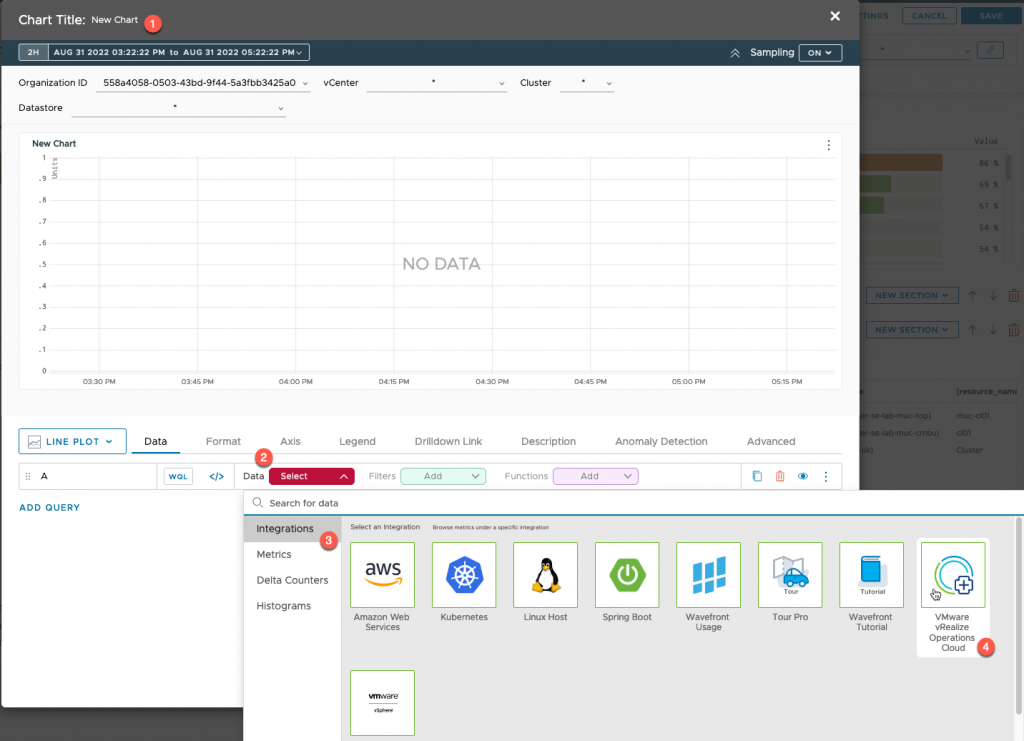
Task: Click the ADD QUERY link
Action: point(50,507)
